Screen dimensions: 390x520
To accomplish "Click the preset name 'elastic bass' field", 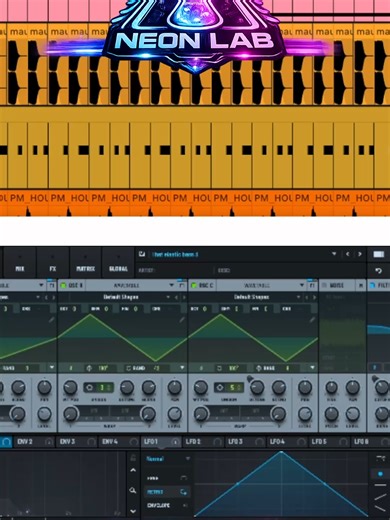I will click(x=175, y=254).
